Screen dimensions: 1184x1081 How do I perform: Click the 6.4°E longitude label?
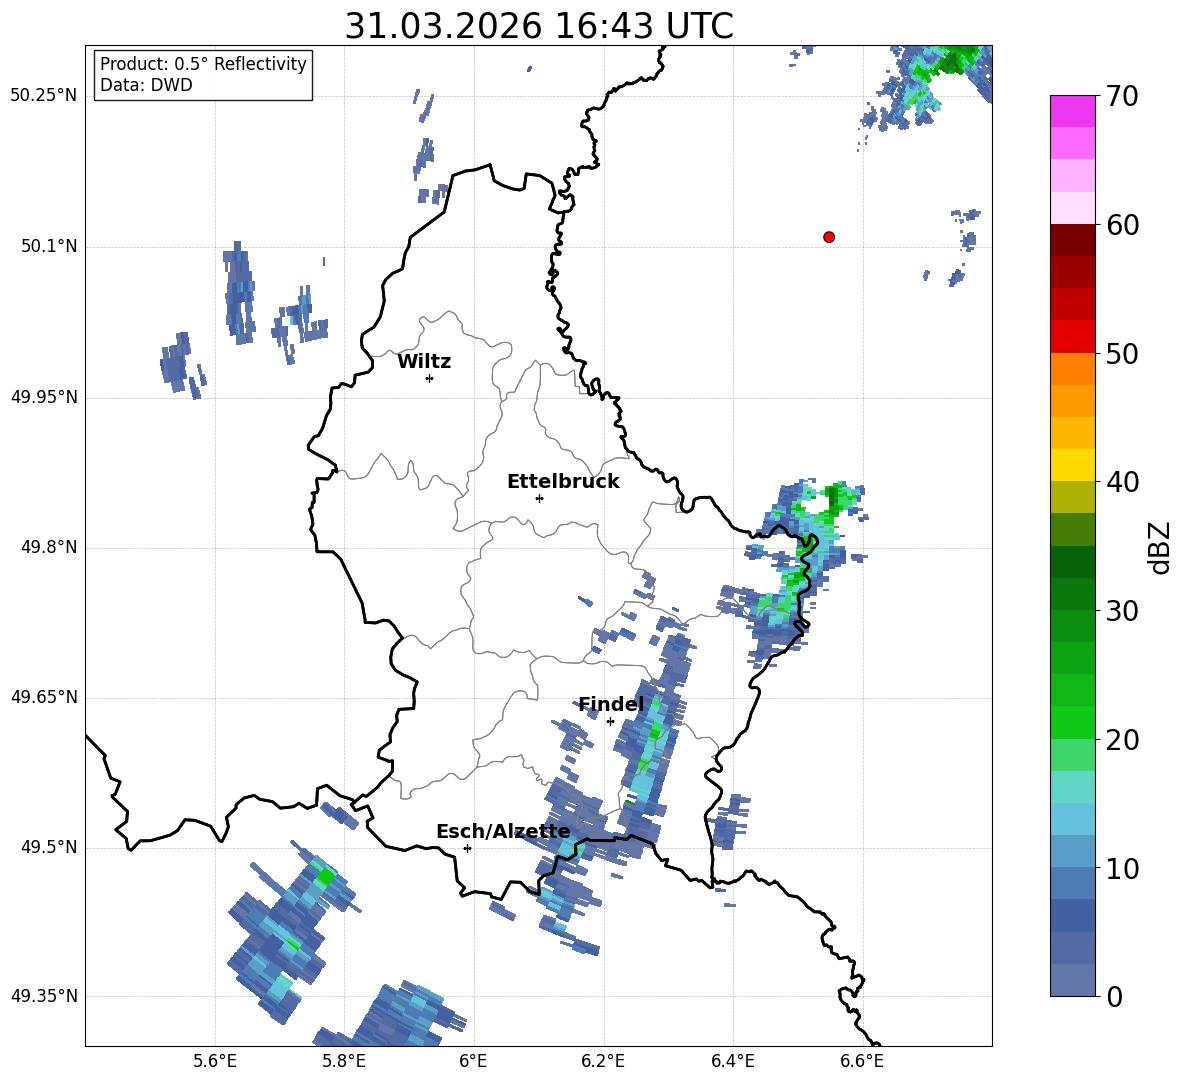(x=732, y=1061)
